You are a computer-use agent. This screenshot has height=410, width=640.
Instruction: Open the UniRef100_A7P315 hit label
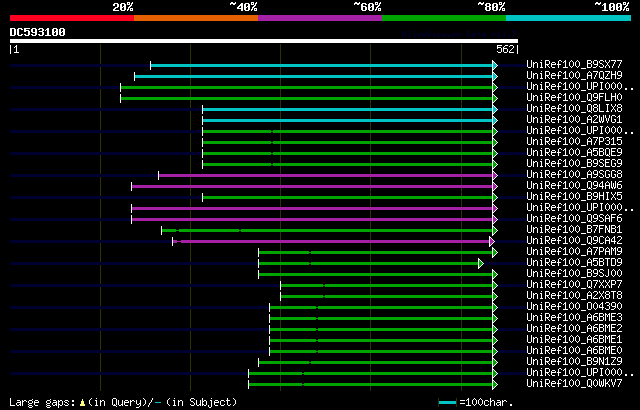click(574, 142)
